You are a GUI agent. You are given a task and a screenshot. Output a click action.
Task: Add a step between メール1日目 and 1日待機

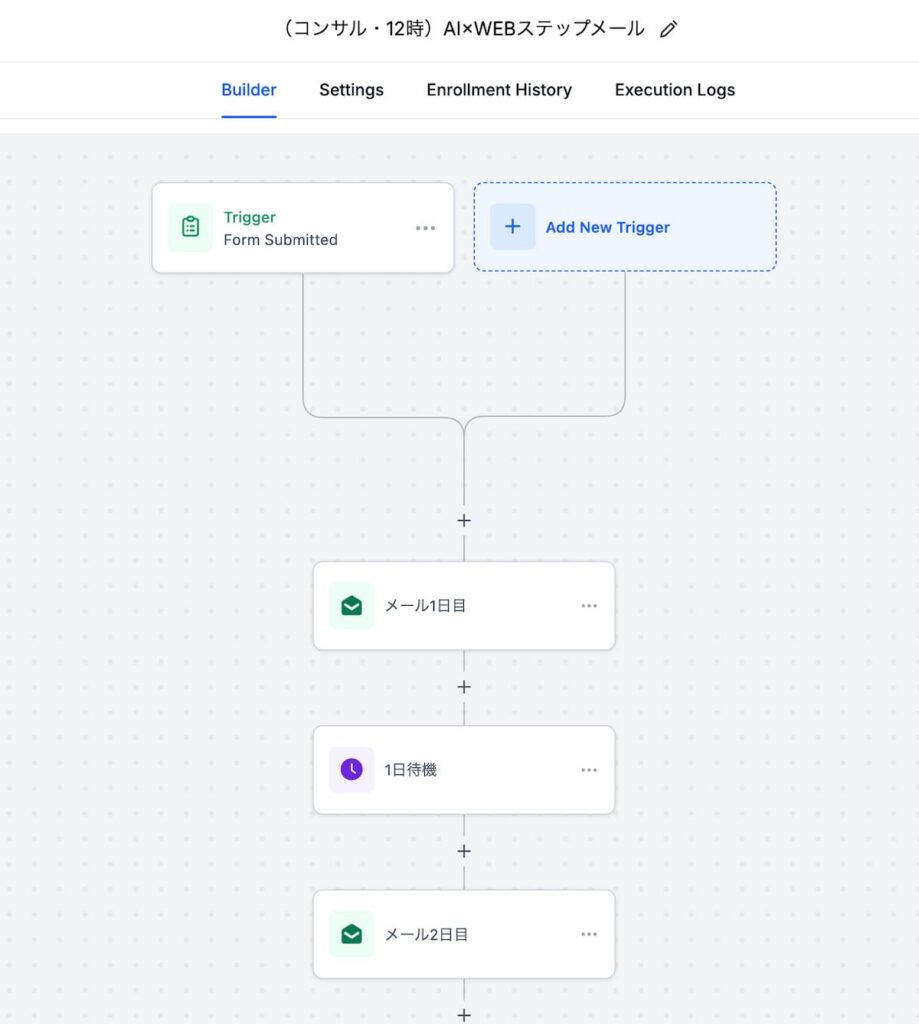point(464,688)
